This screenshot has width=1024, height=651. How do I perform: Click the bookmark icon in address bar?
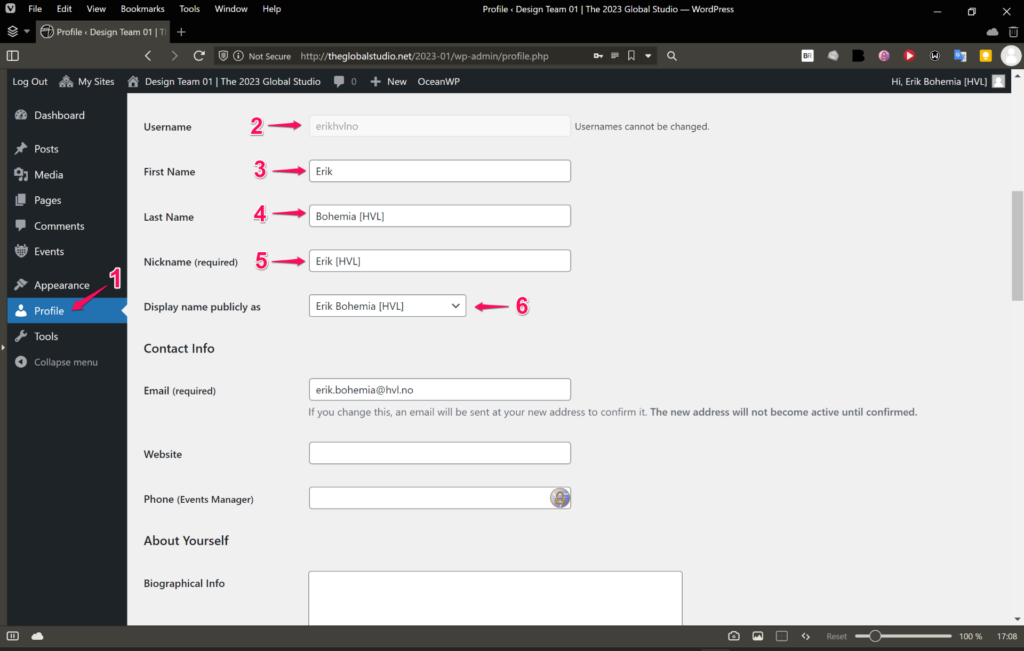tap(631, 56)
